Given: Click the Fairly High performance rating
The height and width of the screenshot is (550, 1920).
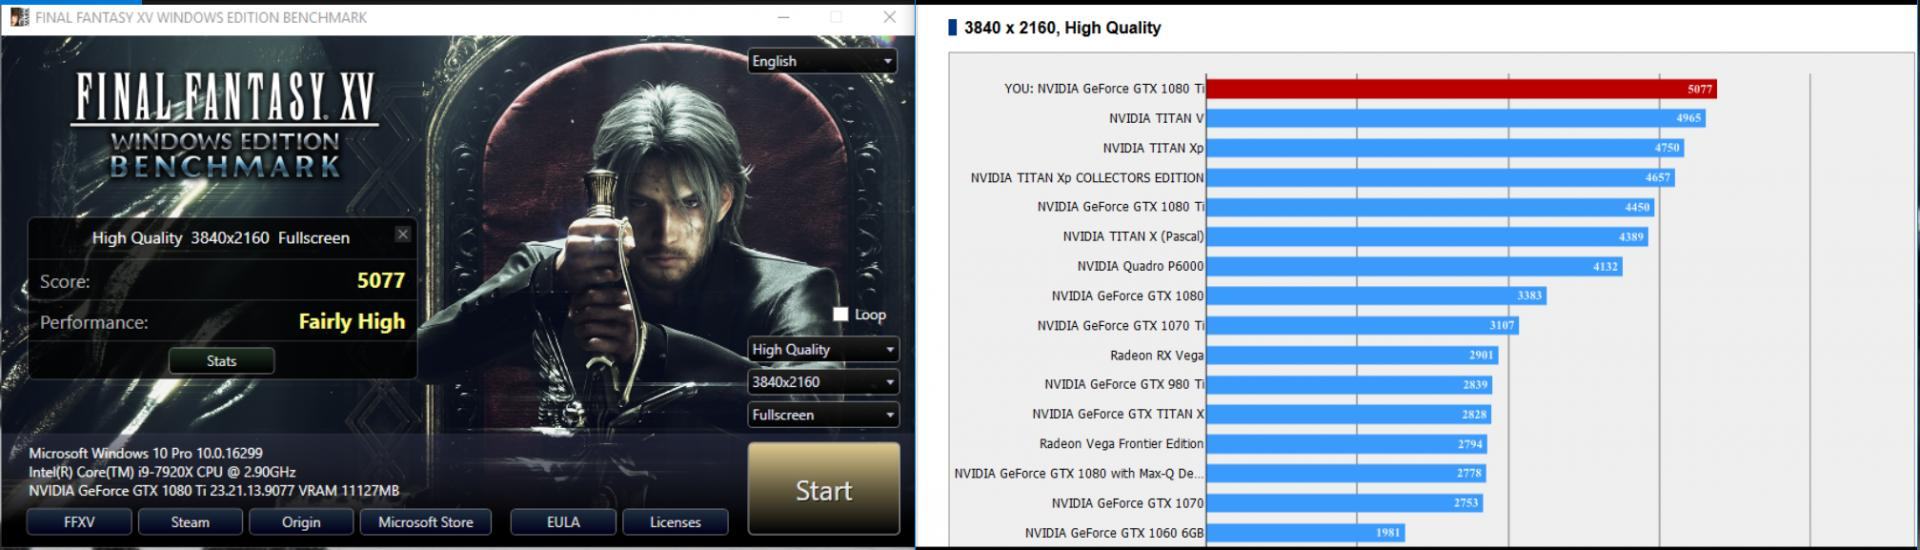Looking at the screenshot, I should (352, 321).
